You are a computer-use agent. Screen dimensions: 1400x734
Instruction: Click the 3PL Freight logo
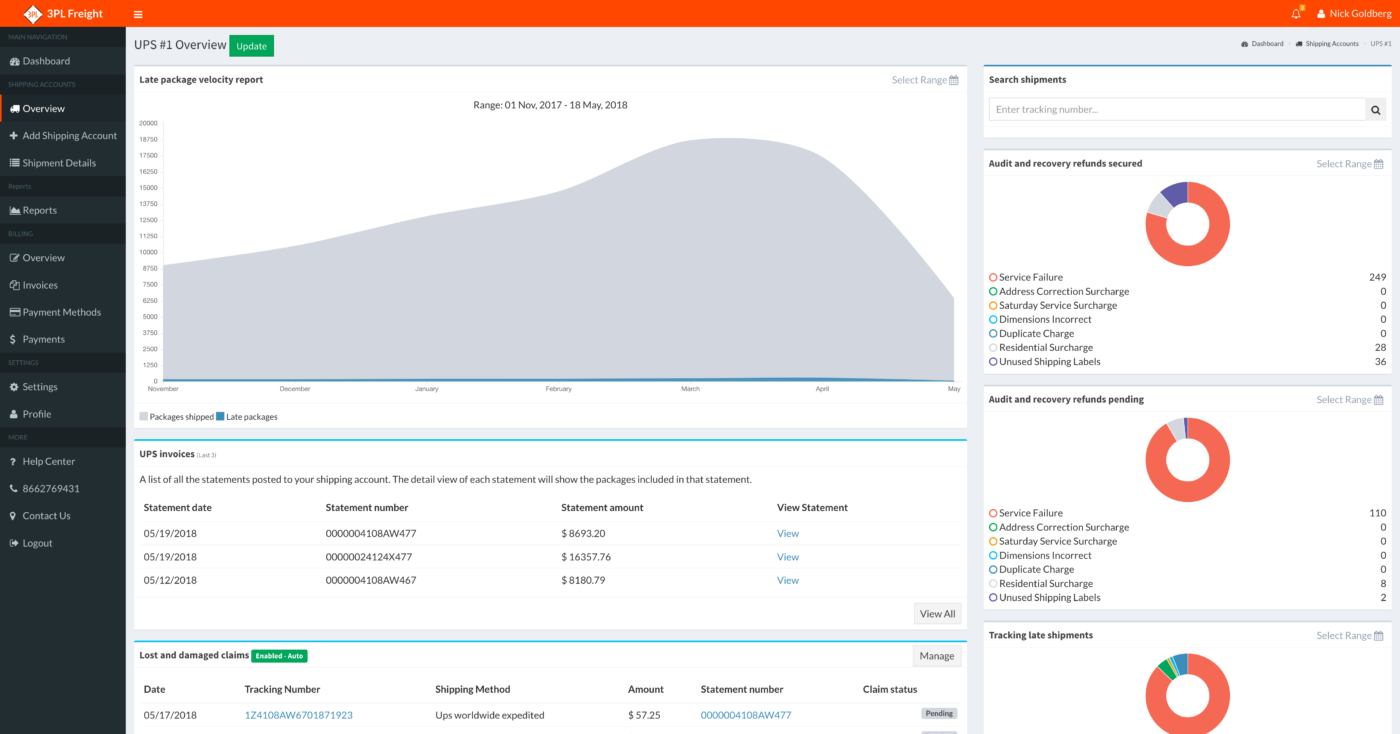pyautogui.click(x=63, y=13)
